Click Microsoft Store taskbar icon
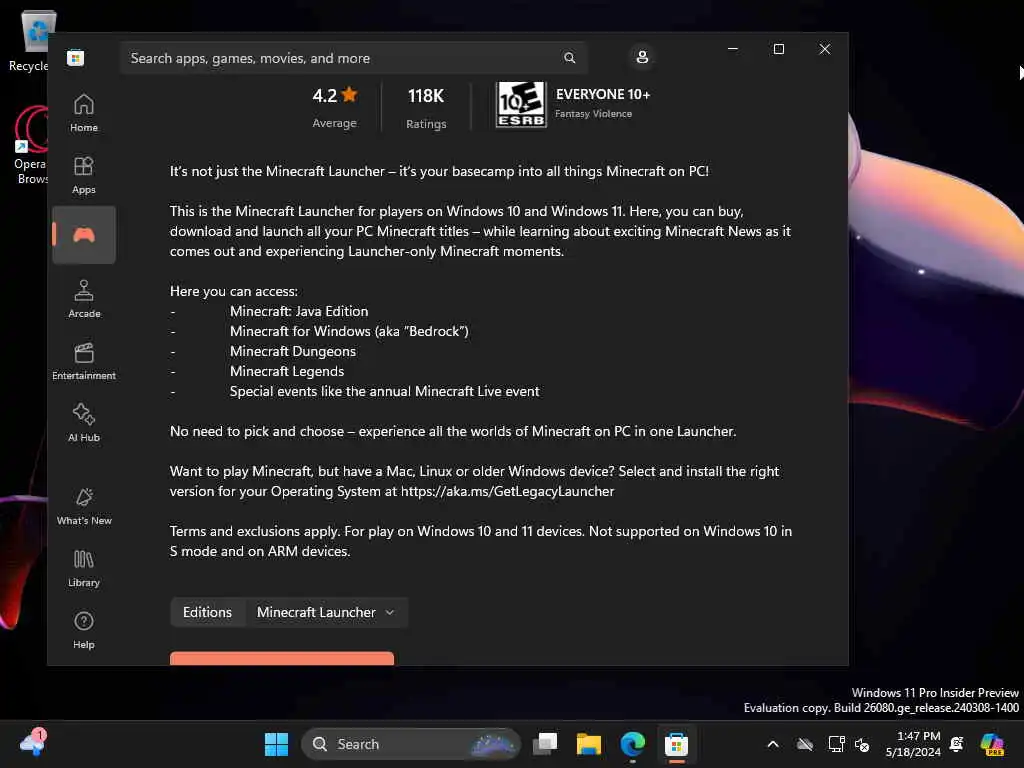 tap(677, 744)
